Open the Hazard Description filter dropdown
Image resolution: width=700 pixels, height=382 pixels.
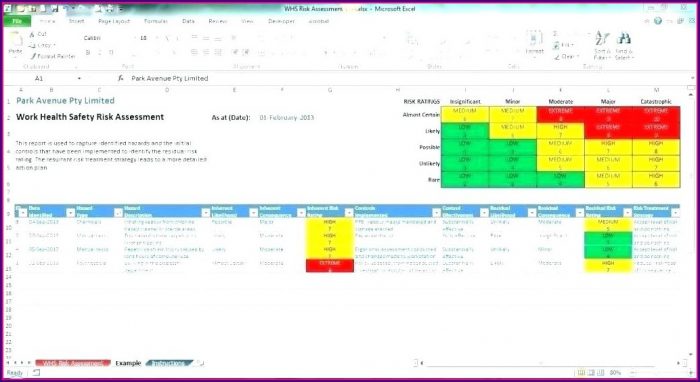tap(205, 213)
